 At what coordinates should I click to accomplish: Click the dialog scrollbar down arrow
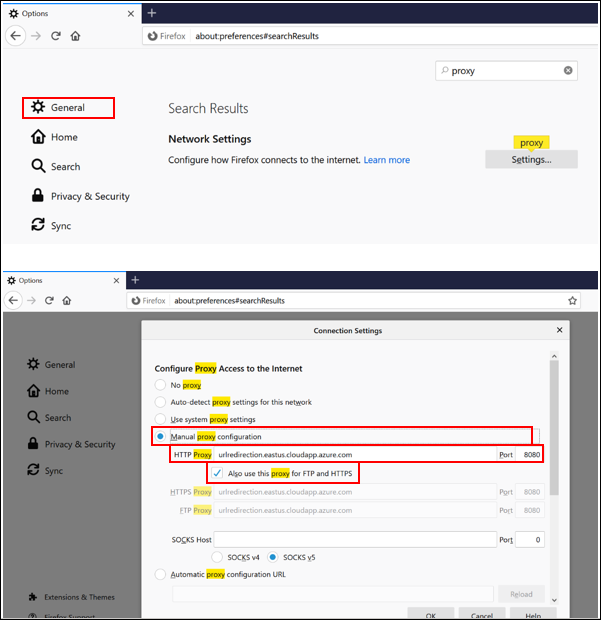[554, 600]
